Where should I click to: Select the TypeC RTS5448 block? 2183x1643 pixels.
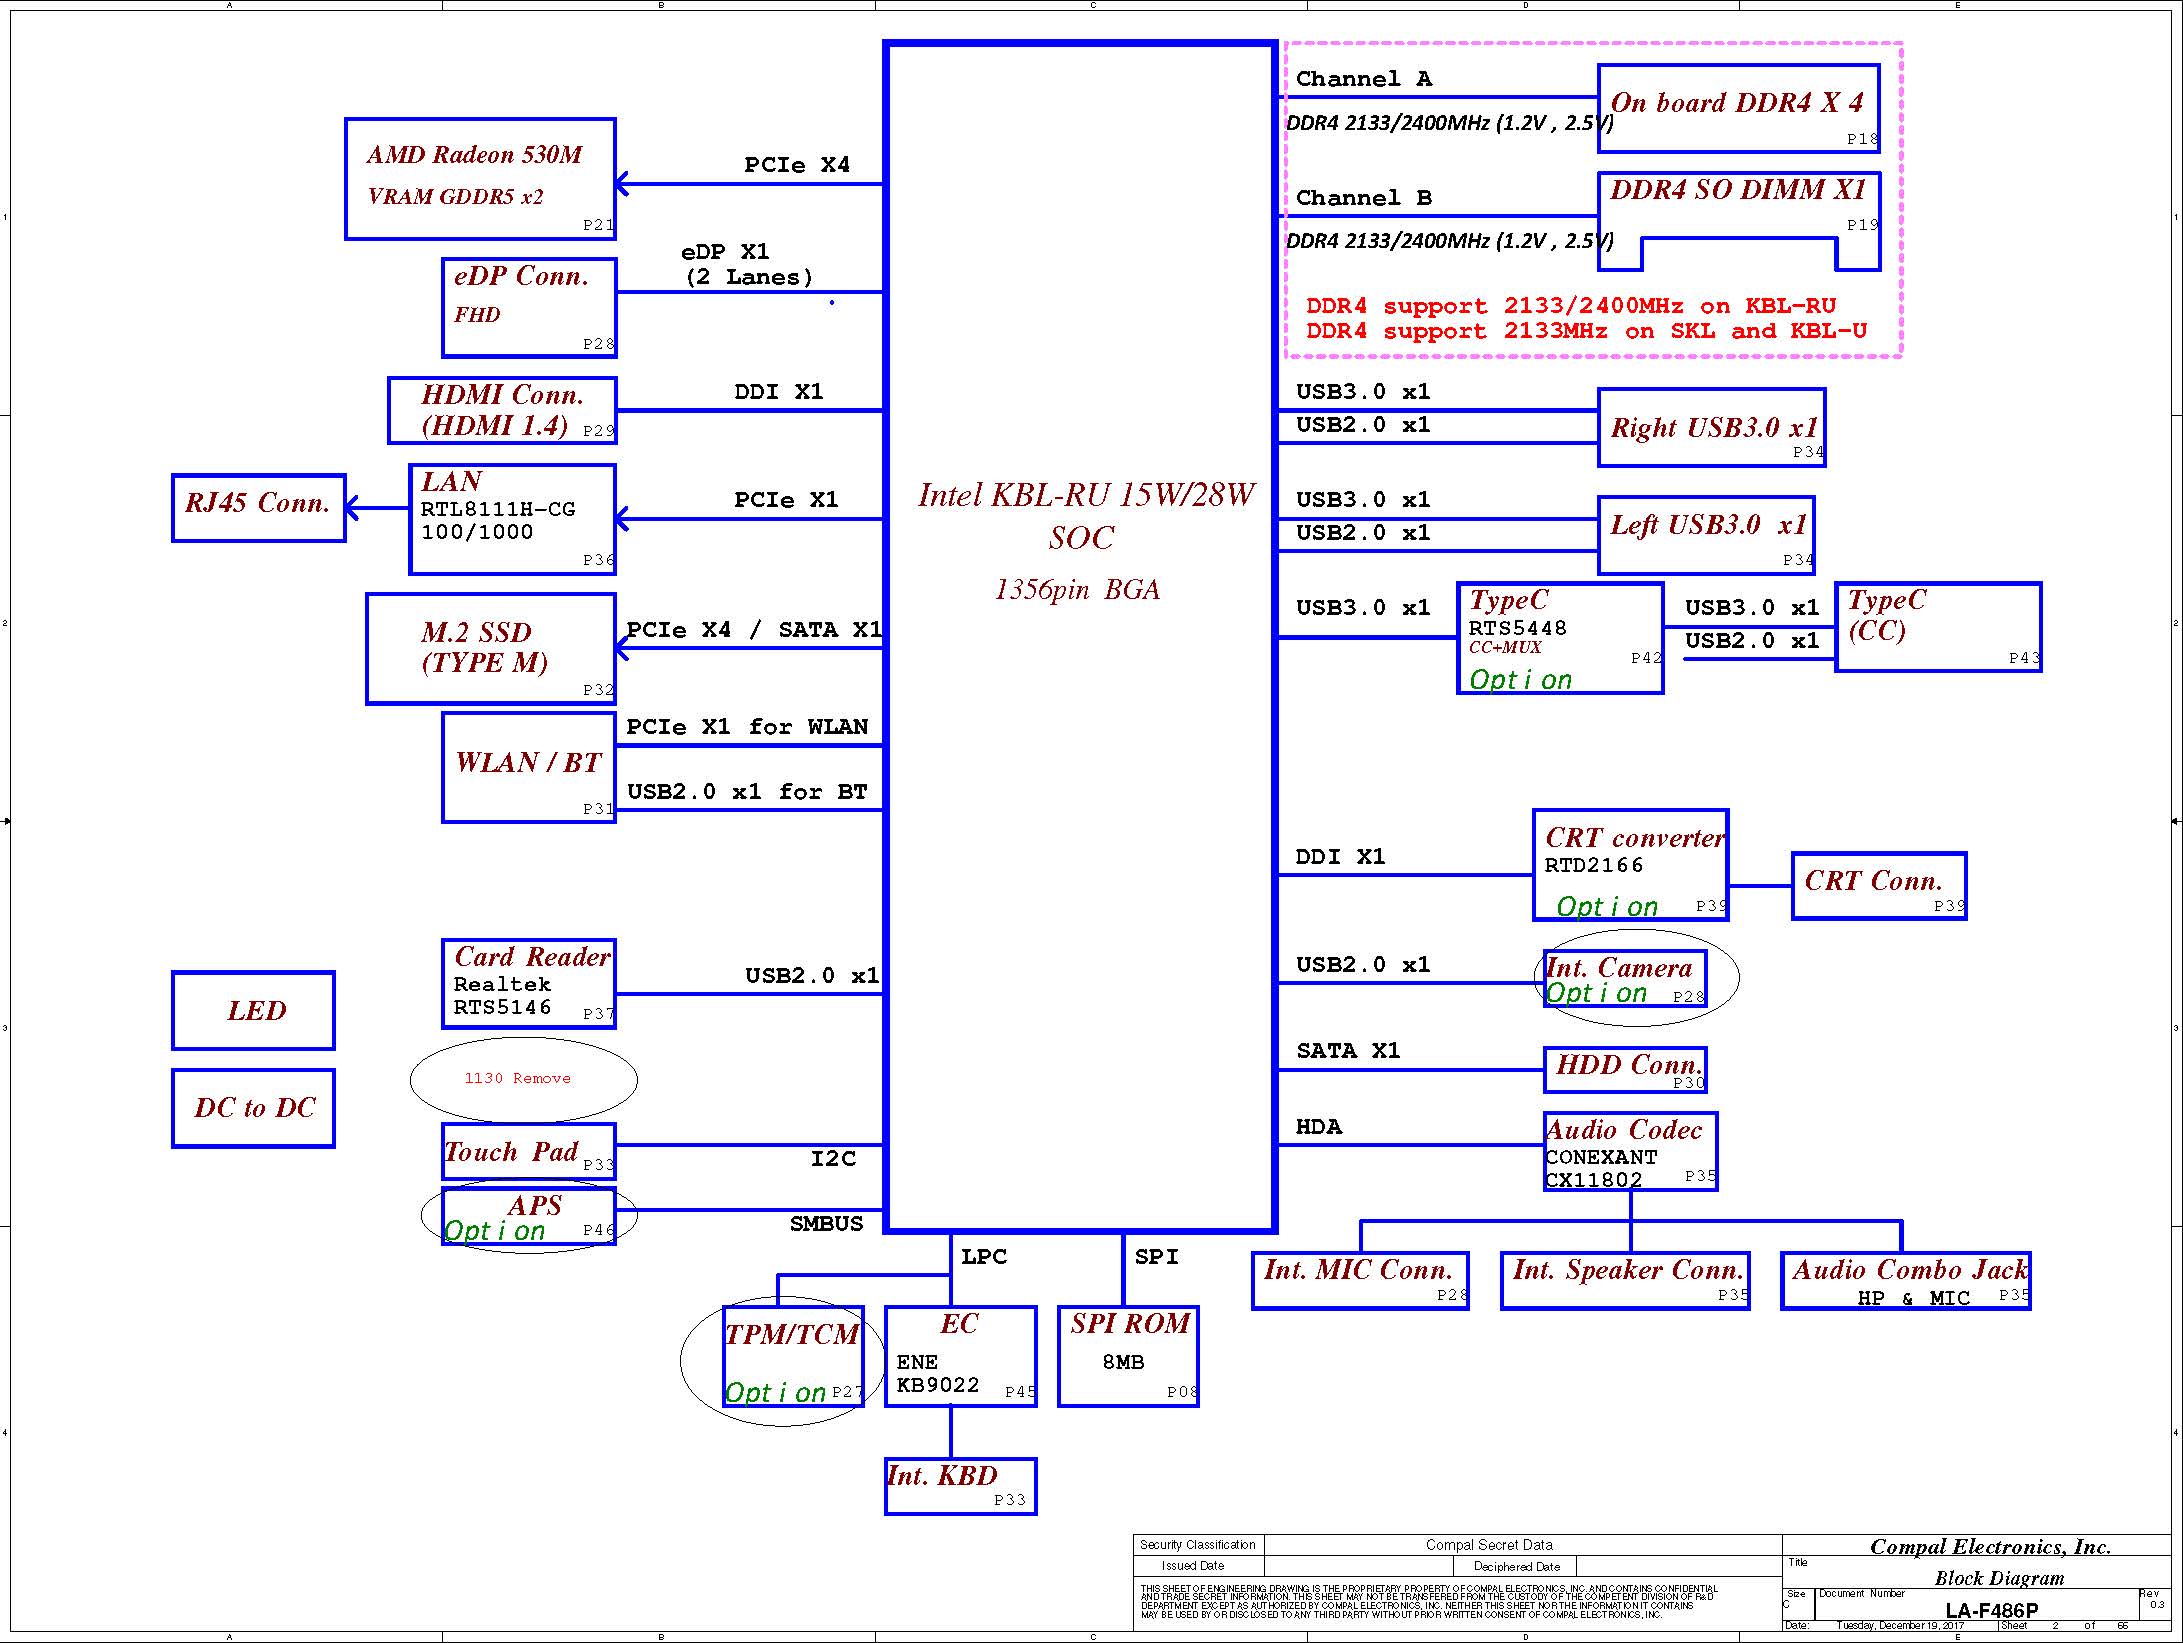pyautogui.click(x=1560, y=638)
